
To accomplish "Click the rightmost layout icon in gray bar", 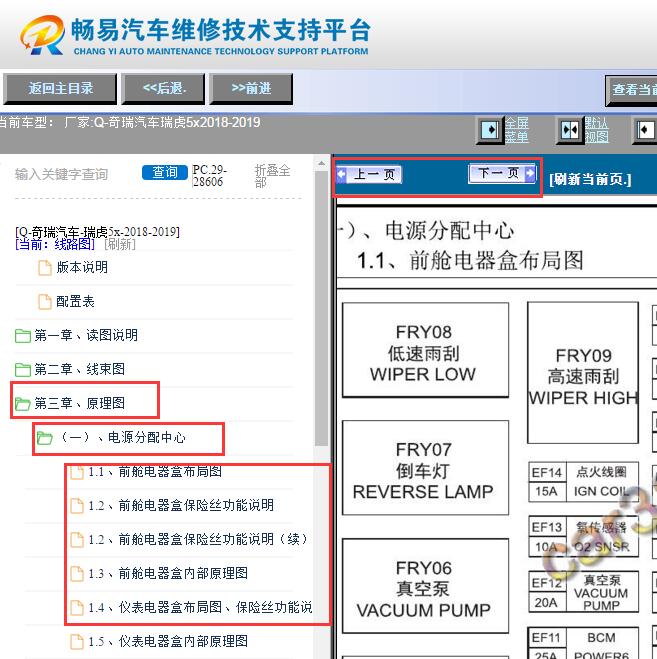I will 645,130.
